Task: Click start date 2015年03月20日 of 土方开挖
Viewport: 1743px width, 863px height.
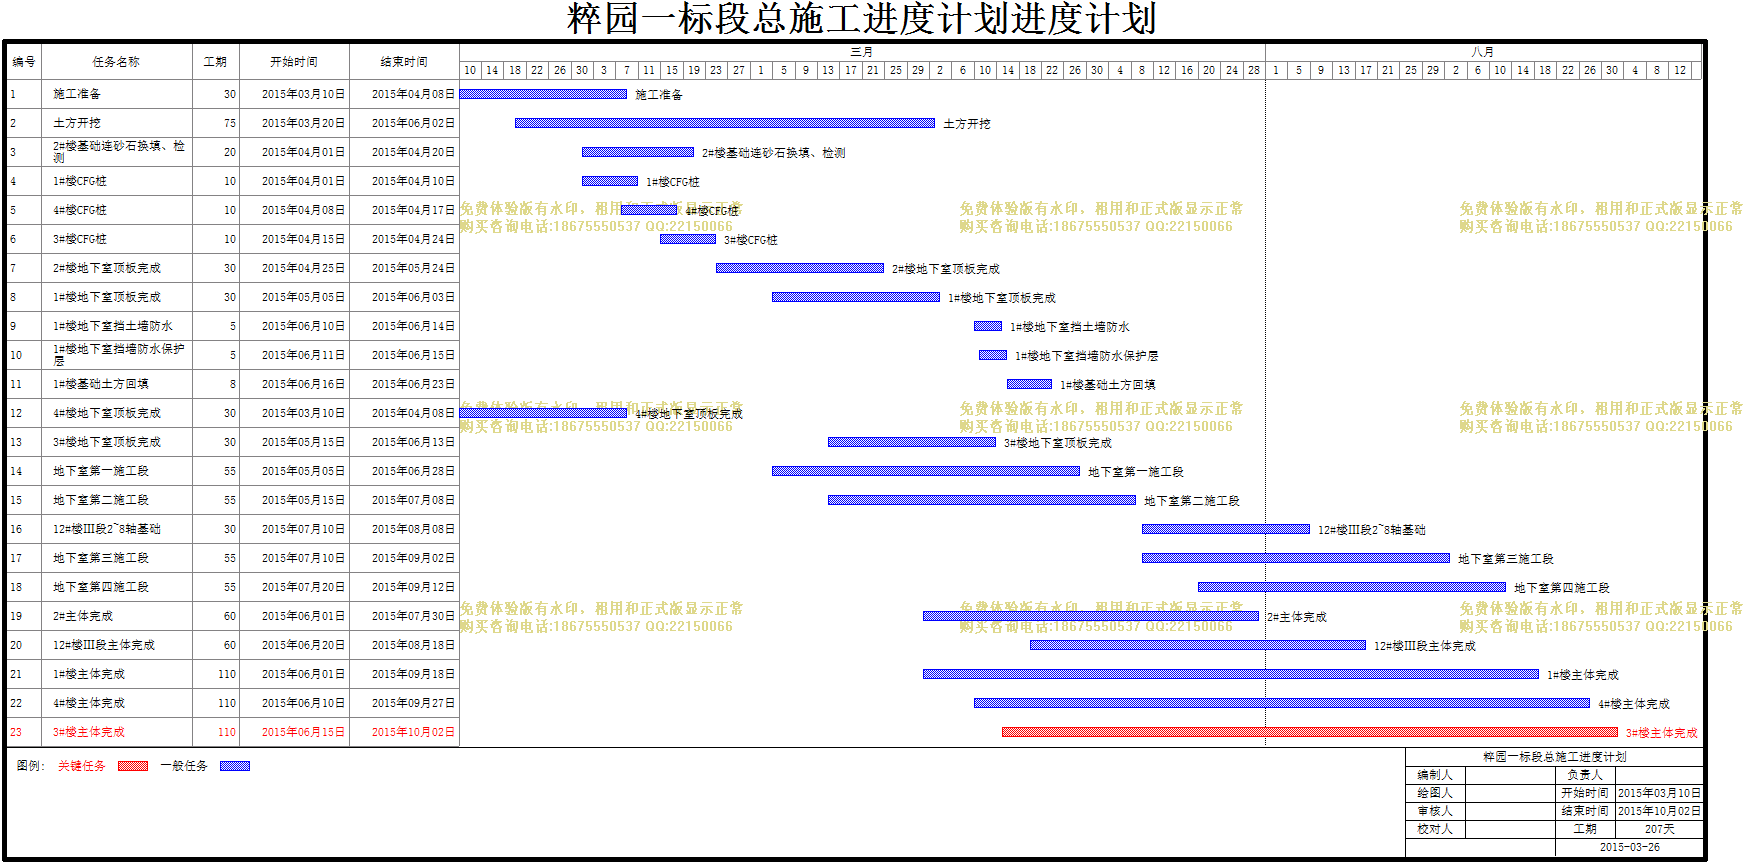Action: click(303, 123)
